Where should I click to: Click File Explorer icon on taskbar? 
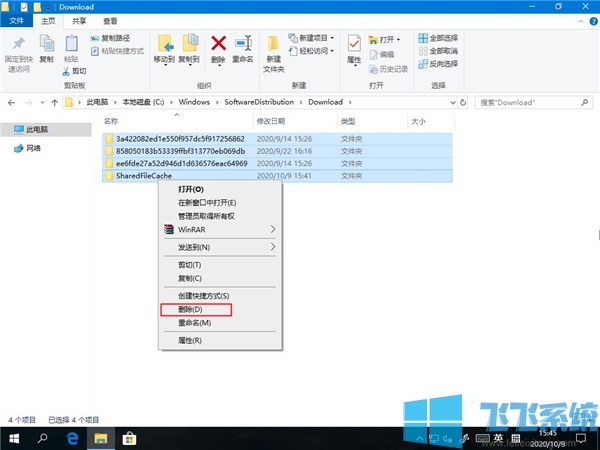(101, 439)
